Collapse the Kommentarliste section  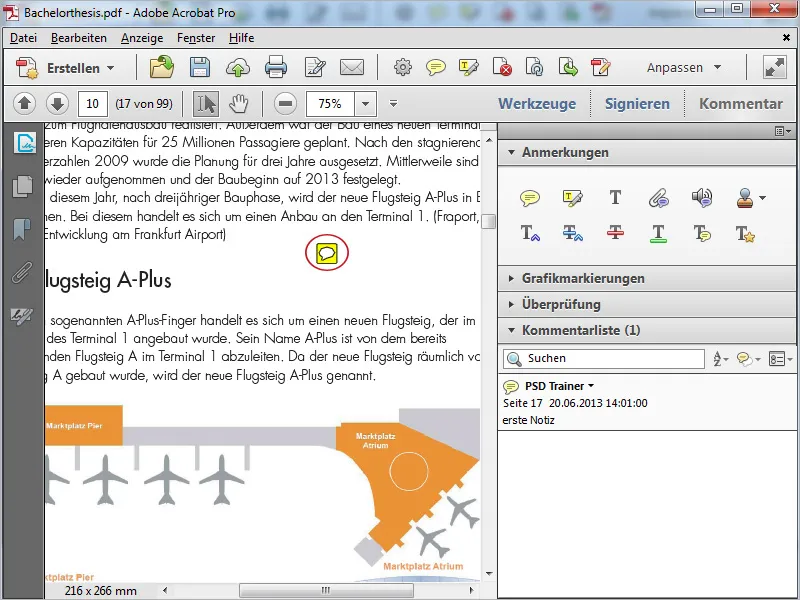pyautogui.click(x=512, y=330)
